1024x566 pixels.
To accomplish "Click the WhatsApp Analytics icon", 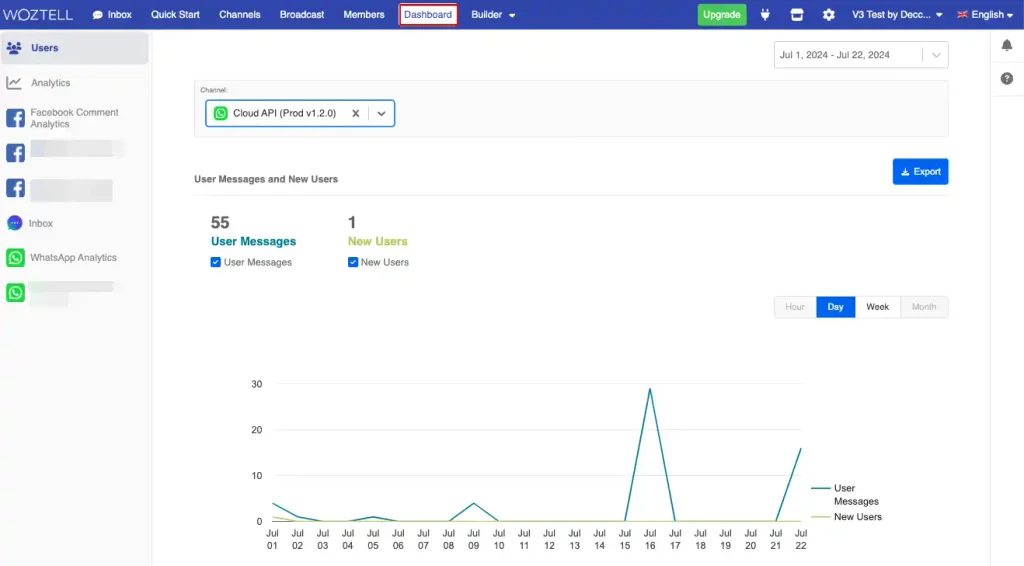I will point(15,257).
